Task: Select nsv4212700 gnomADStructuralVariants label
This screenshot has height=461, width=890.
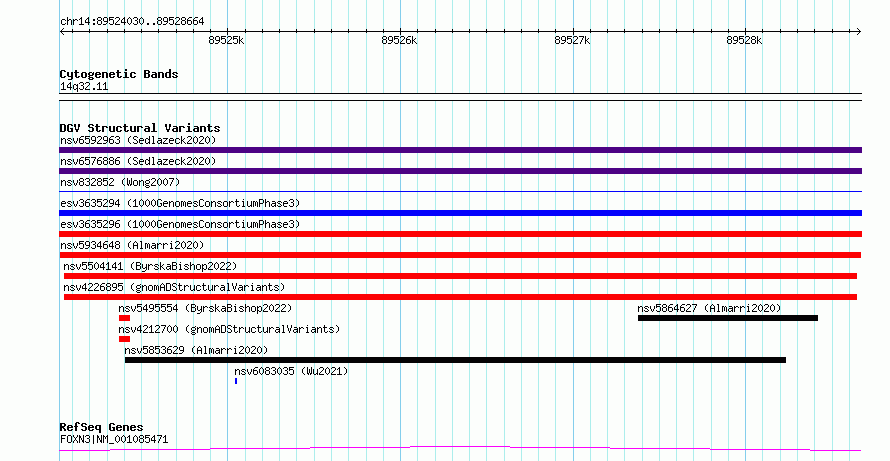Action: [229, 329]
